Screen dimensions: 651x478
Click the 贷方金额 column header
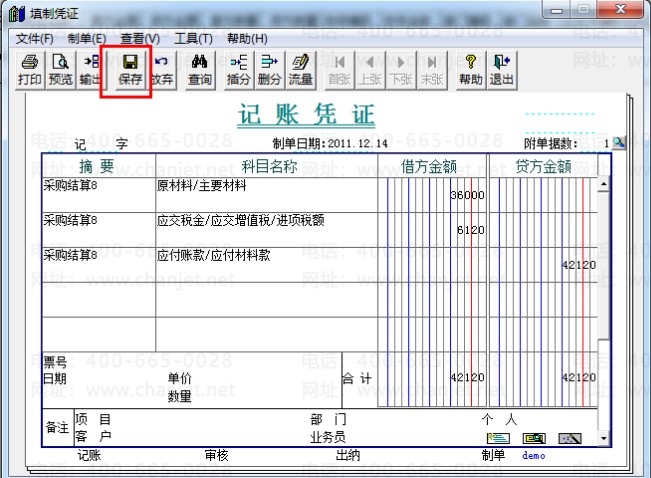point(543,167)
